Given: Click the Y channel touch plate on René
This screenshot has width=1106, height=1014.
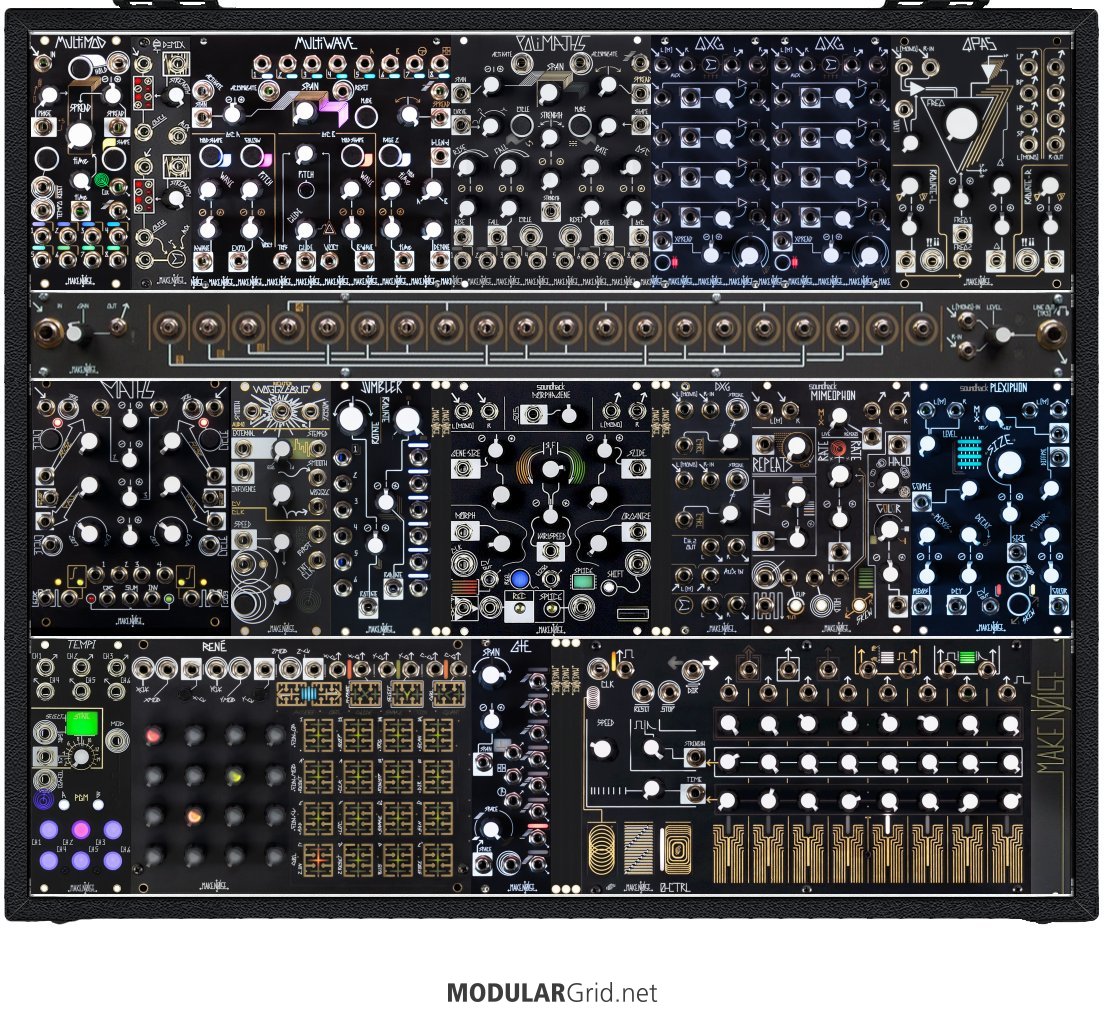Looking at the screenshot, I should click(x=406, y=694).
